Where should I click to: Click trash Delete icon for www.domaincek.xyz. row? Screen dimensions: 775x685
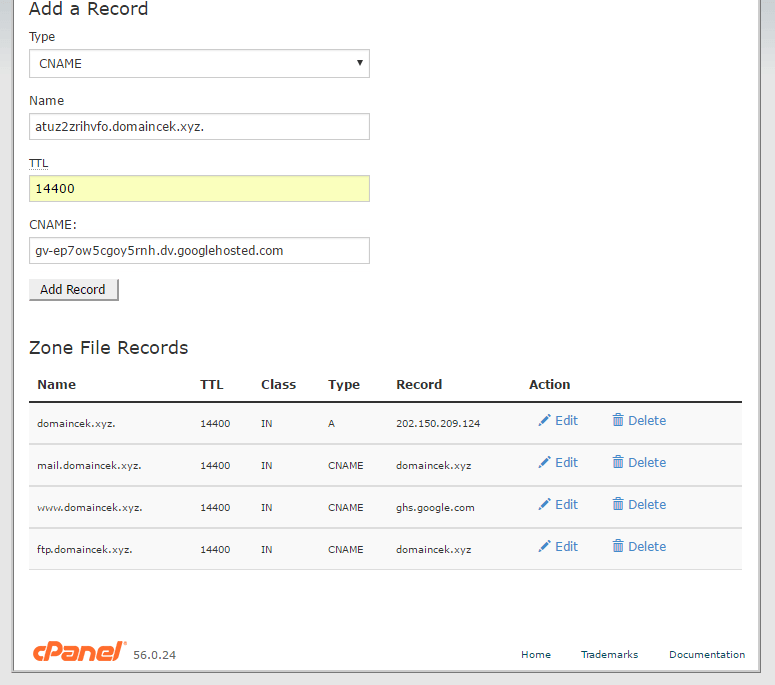(x=618, y=505)
